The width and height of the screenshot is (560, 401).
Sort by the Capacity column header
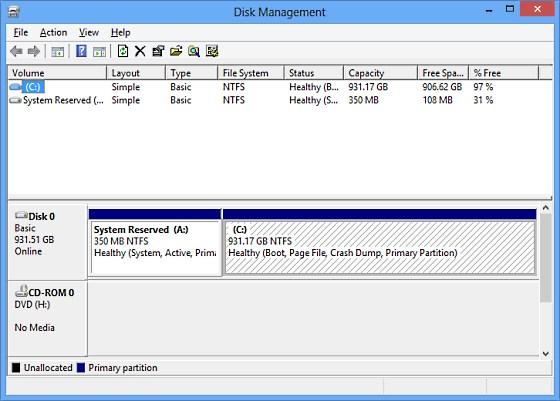pyautogui.click(x=380, y=73)
